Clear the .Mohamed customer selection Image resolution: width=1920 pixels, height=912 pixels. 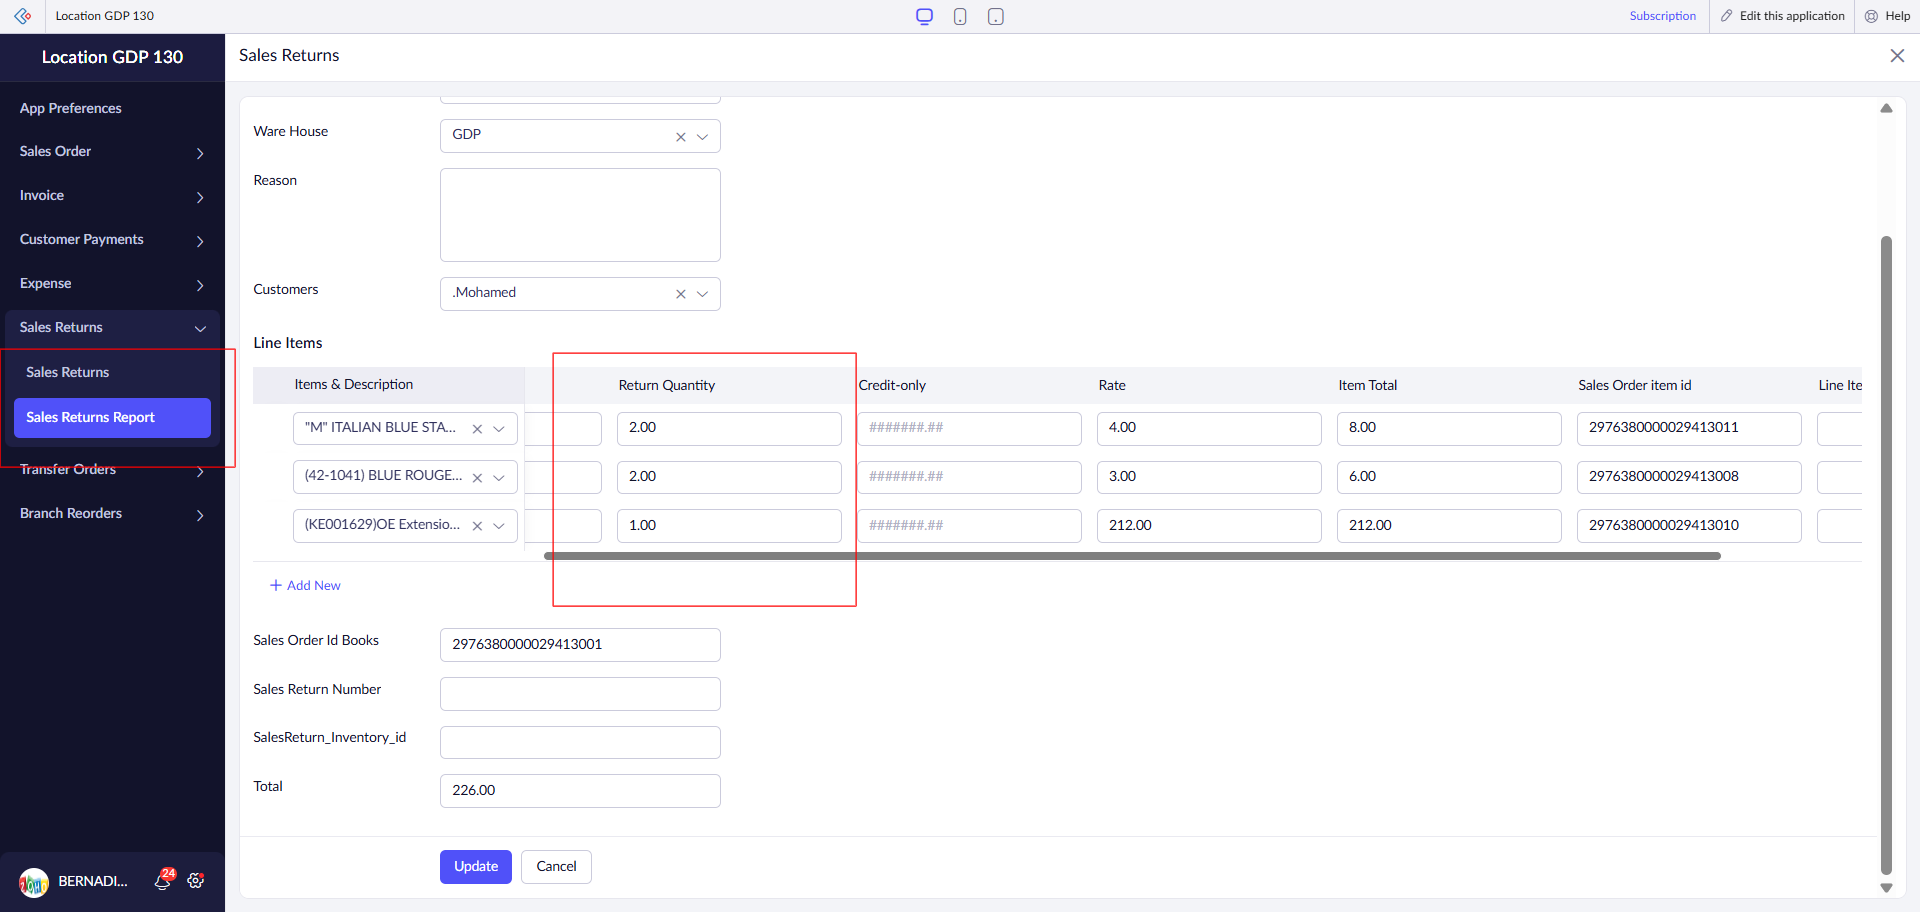(681, 294)
